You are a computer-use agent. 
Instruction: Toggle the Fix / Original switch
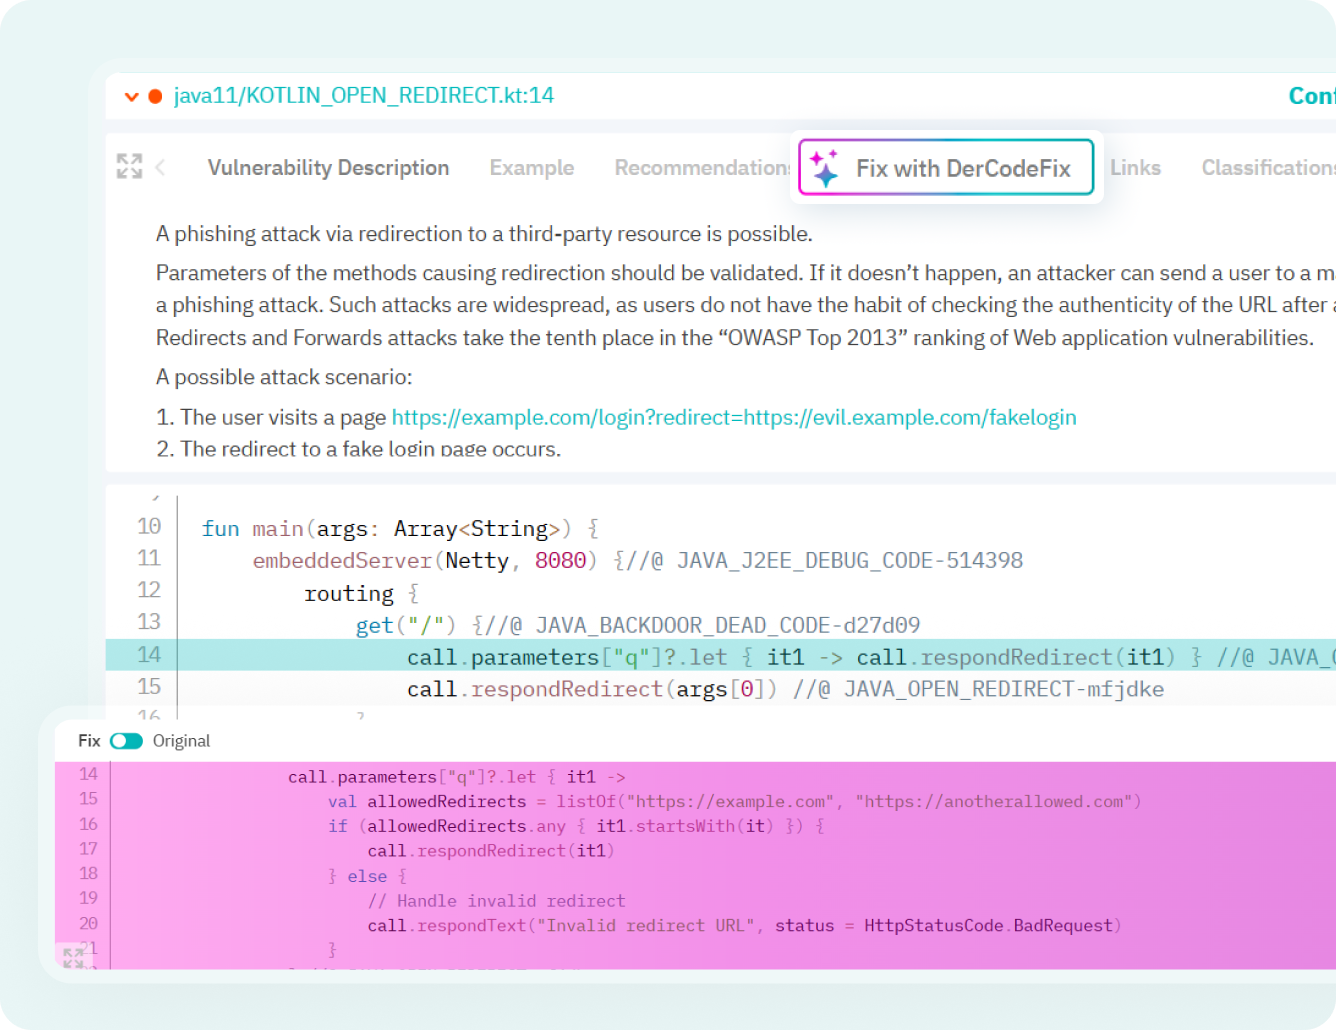(x=127, y=741)
